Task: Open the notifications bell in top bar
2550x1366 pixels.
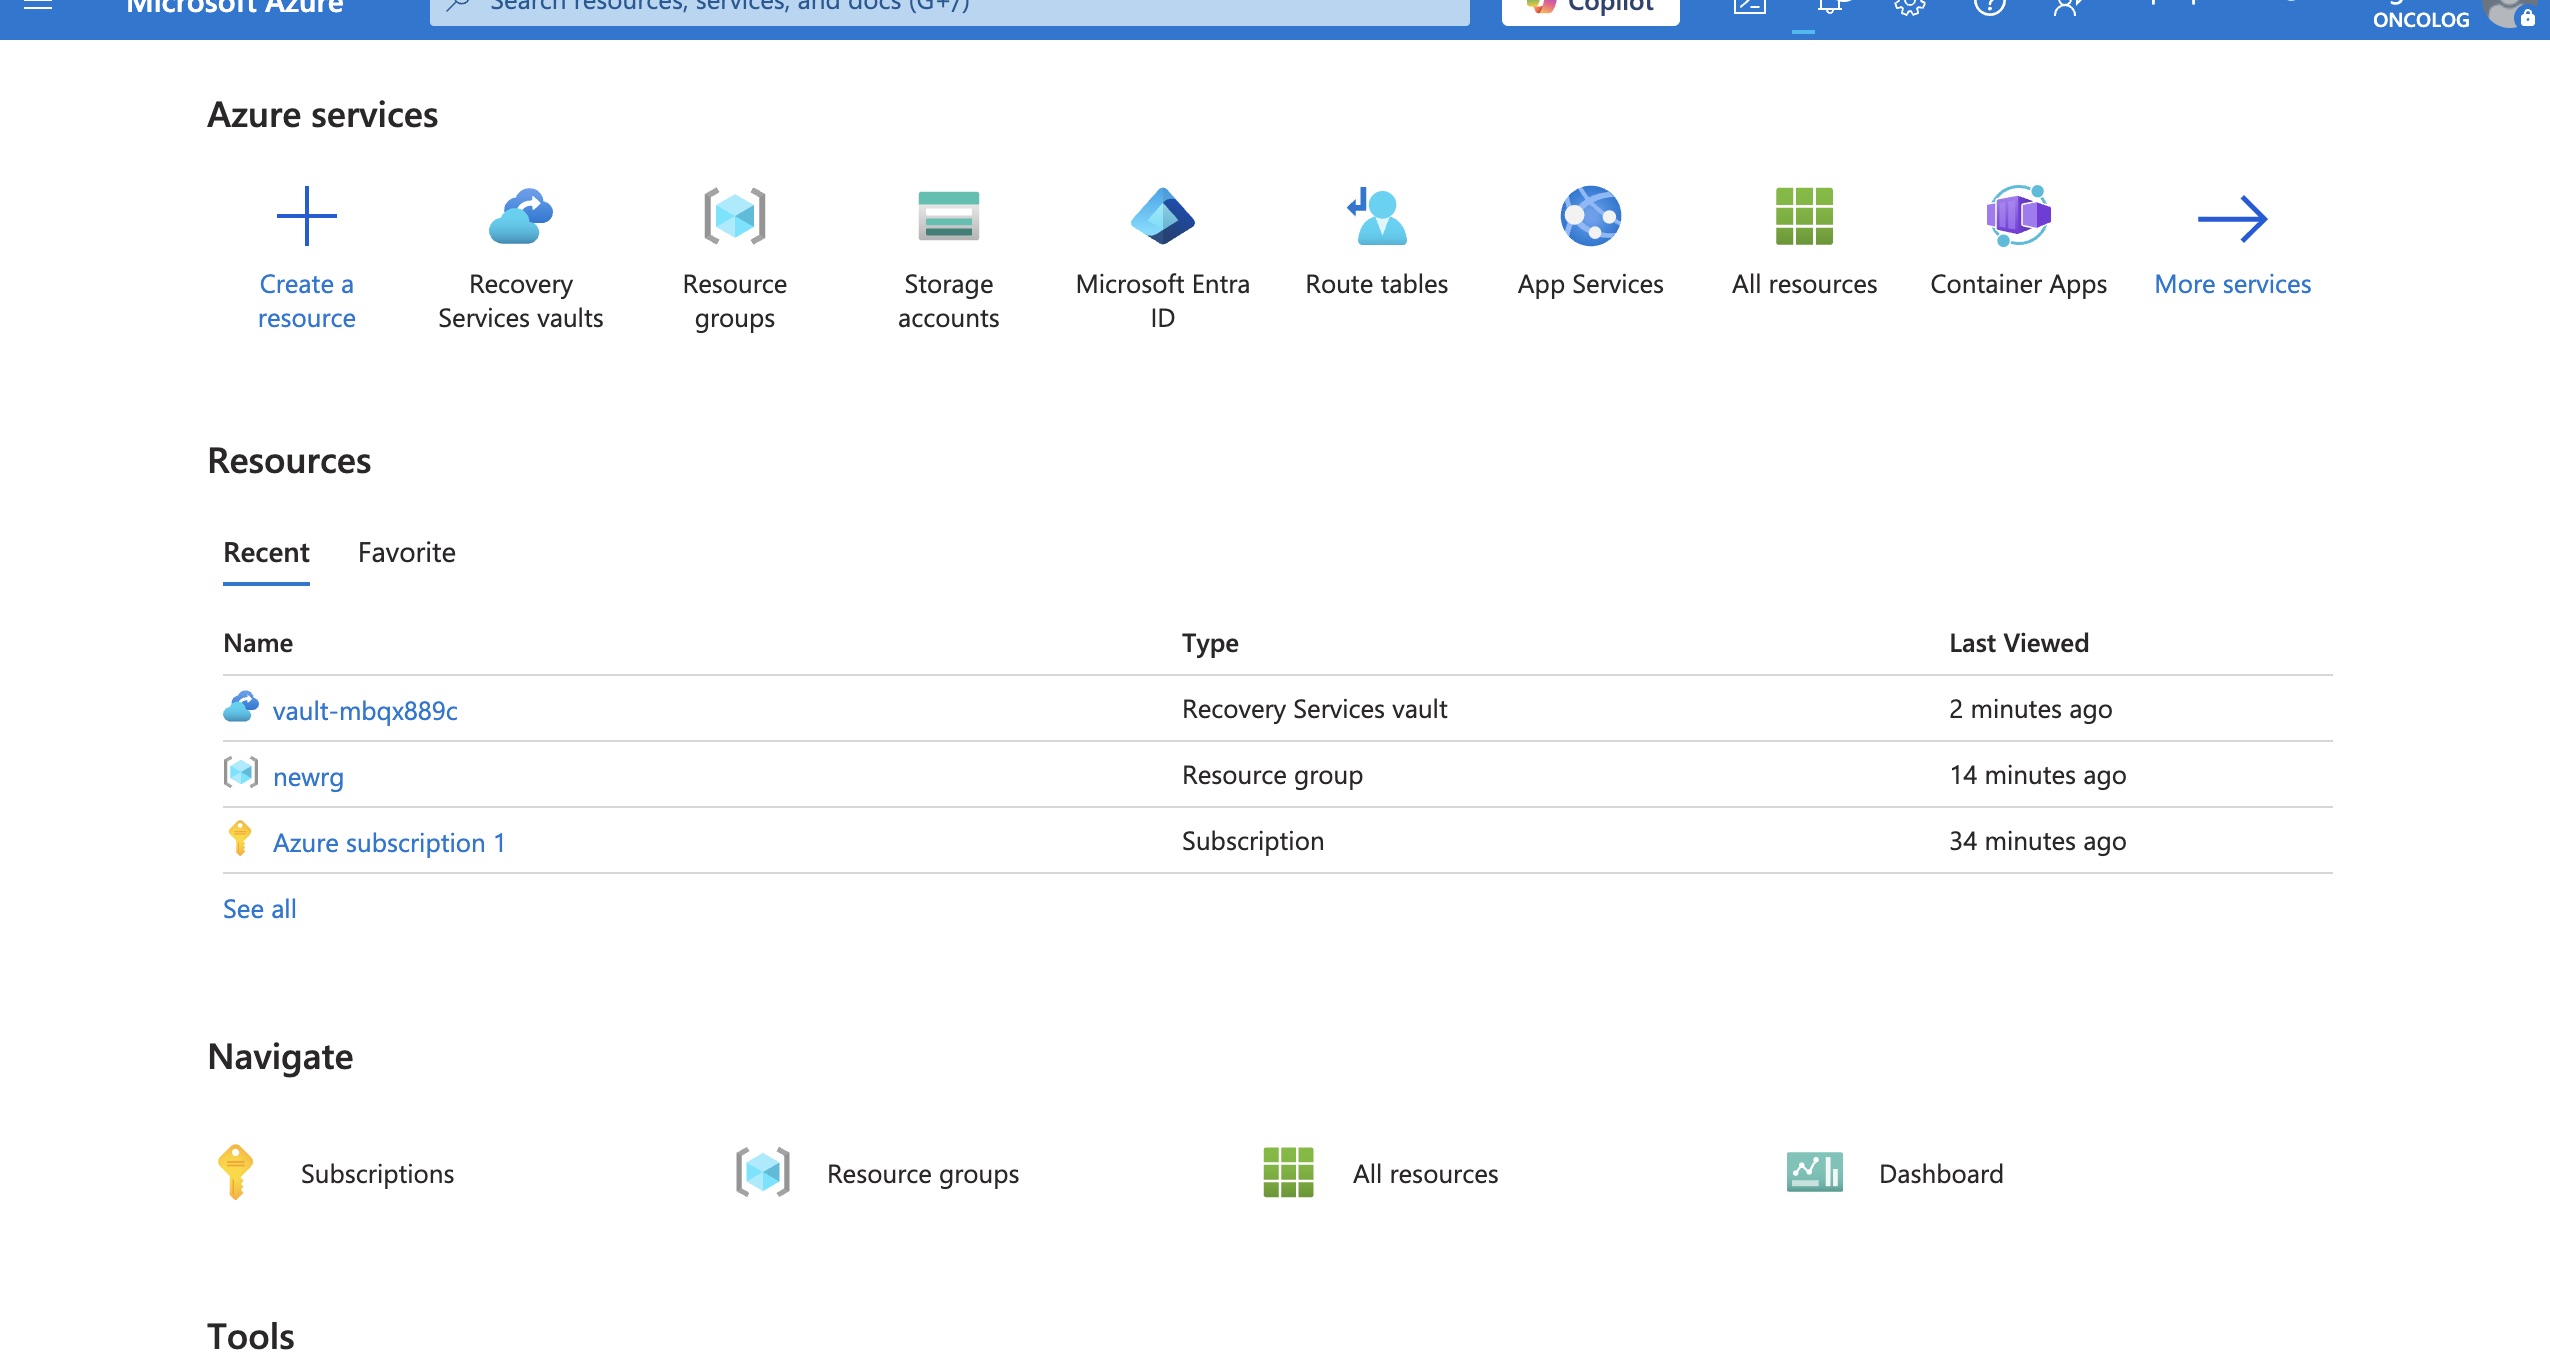Action: click(1830, 6)
